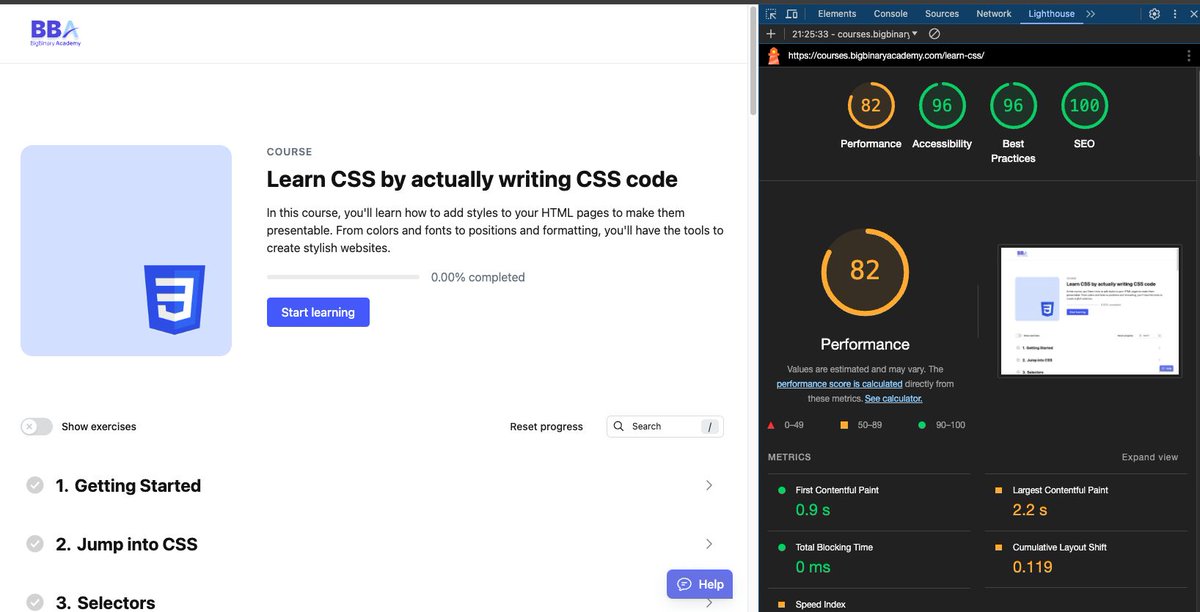The height and width of the screenshot is (612, 1200).
Task: Enable the Show exercises toggle
Action: (36, 426)
